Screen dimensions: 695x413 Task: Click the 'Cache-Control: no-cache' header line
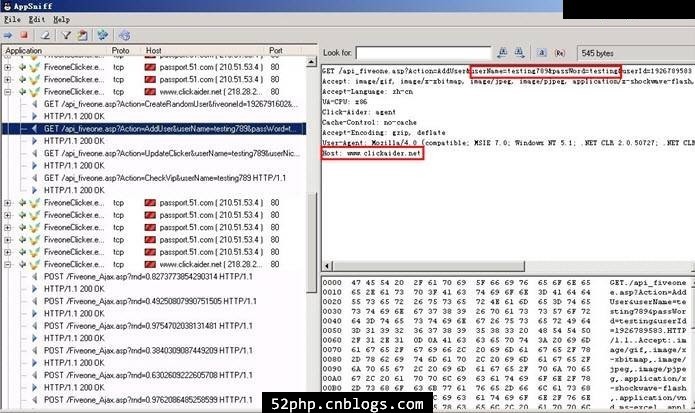tap(369, 122)
